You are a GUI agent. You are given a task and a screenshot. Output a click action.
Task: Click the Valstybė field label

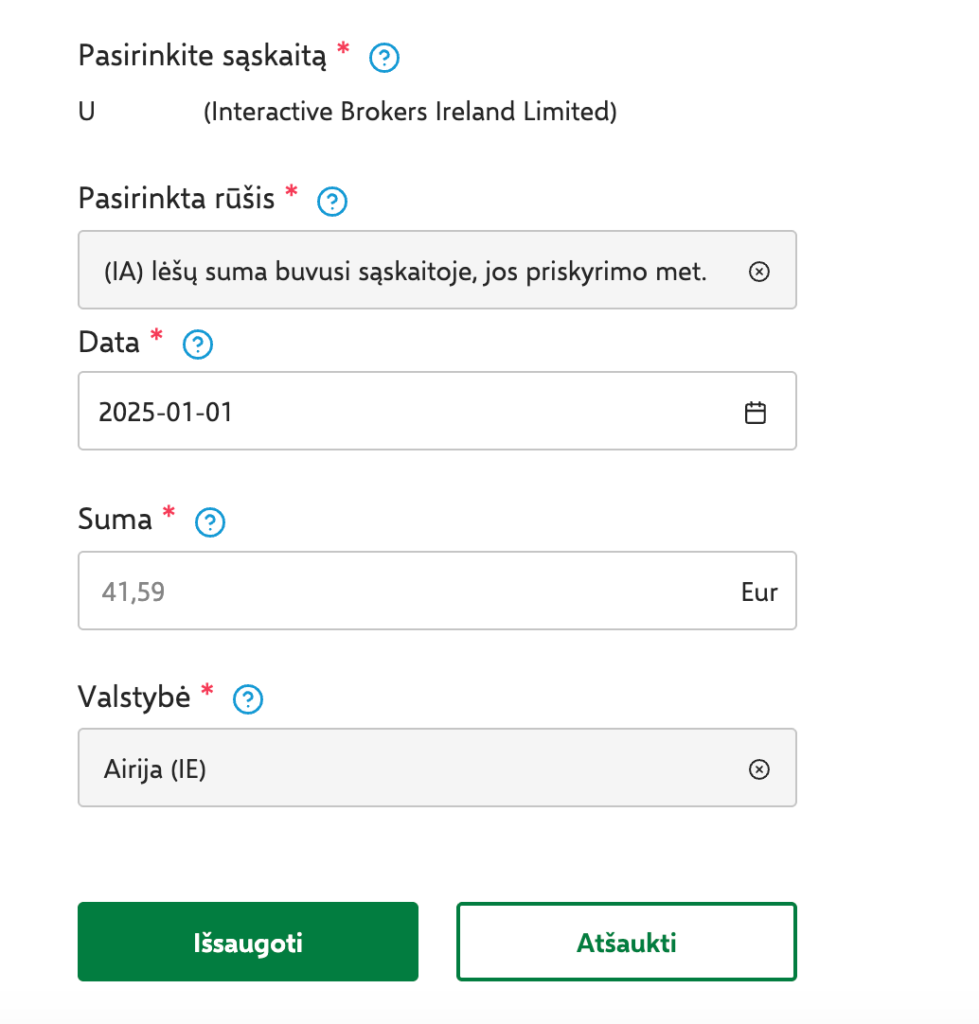pyautogui.click(x=134, y=696)
